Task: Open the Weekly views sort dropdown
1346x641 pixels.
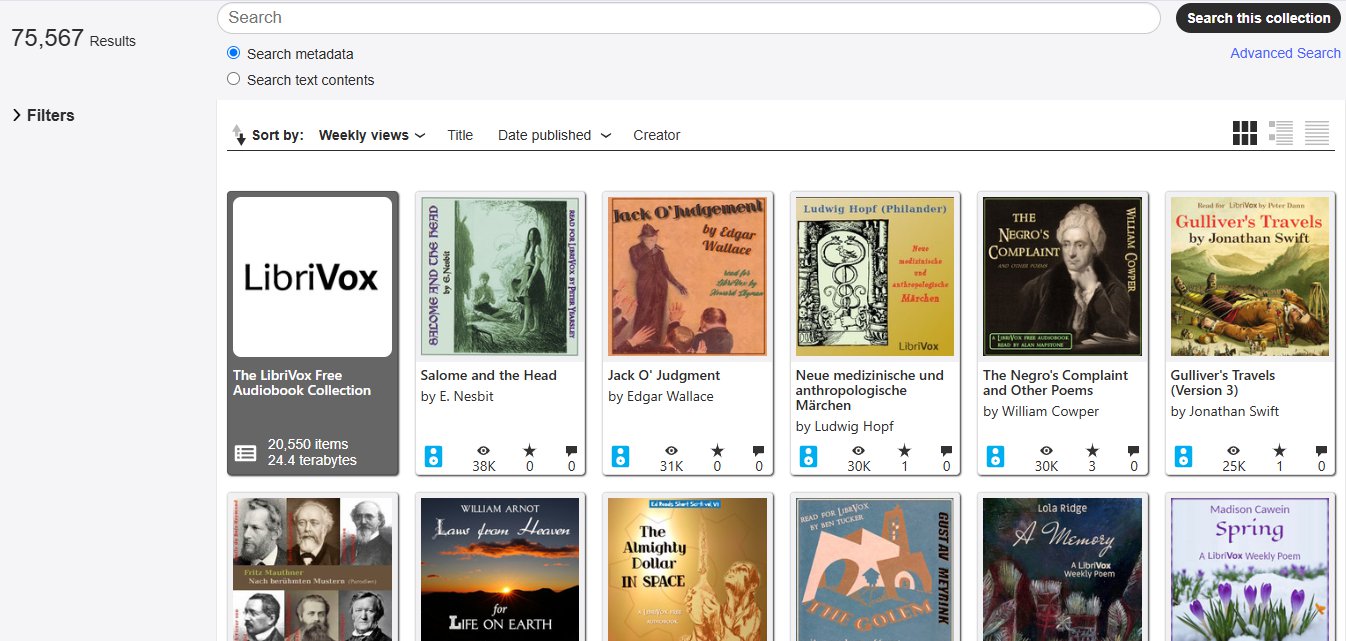Action: coord(371,134)
